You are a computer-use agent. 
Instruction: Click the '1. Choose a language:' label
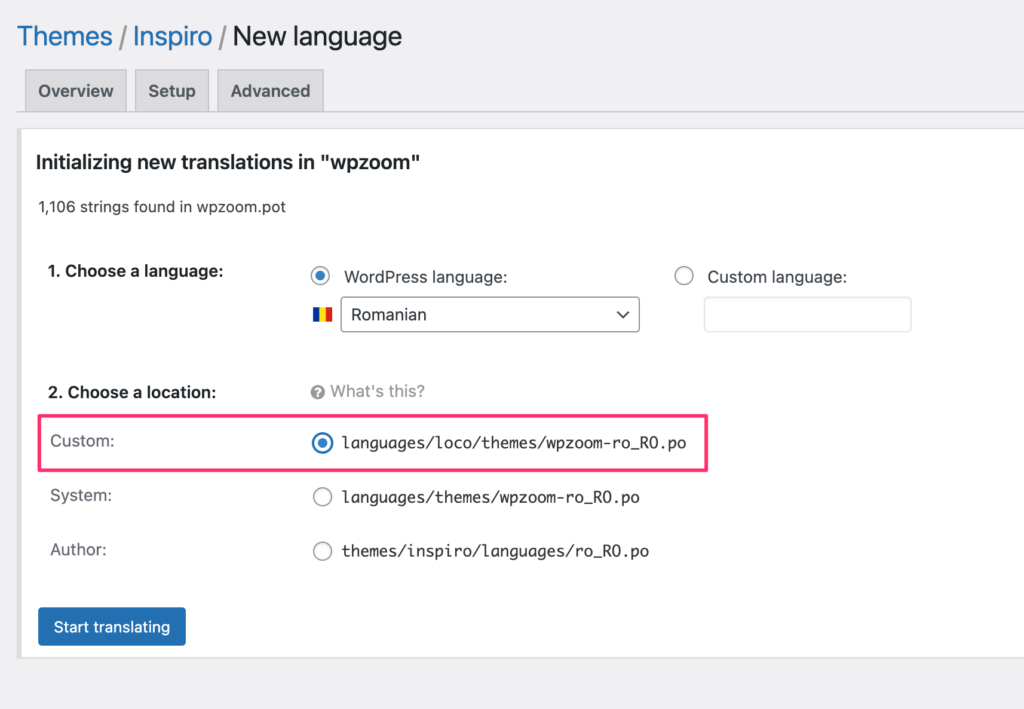[x=135, y=271]
